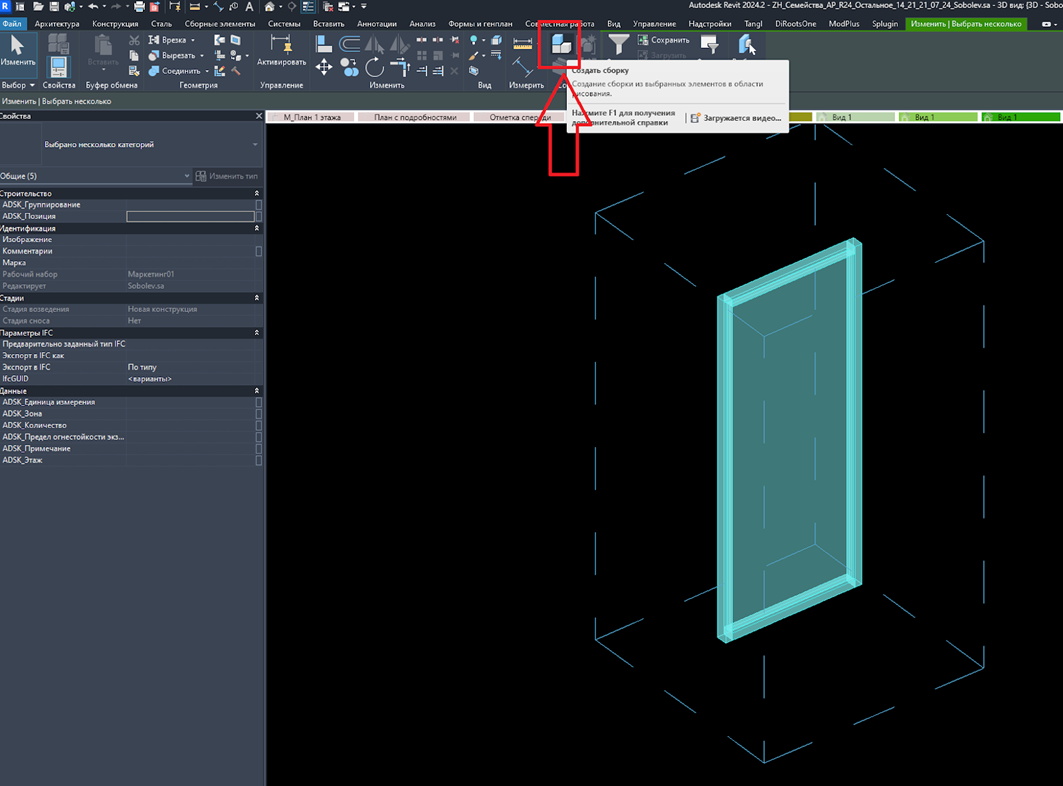Switch to the Системы ribbon tab

pos(284,24)
